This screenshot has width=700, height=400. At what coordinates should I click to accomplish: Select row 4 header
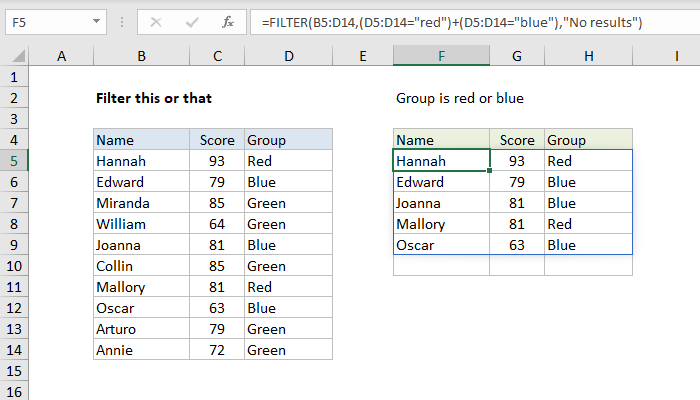click(14, 140)
